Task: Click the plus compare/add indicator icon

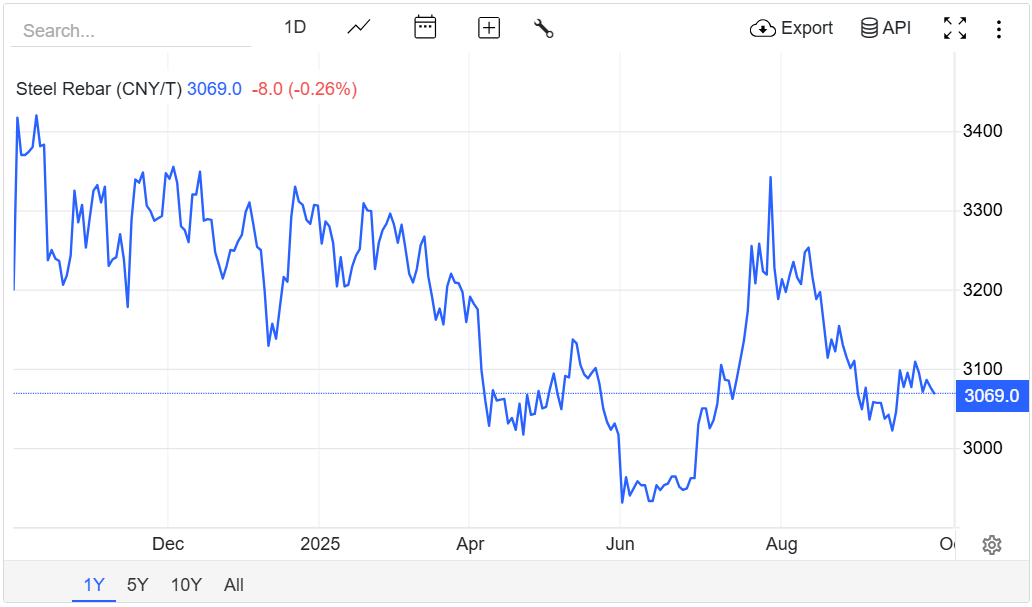Action: point(489,28)
